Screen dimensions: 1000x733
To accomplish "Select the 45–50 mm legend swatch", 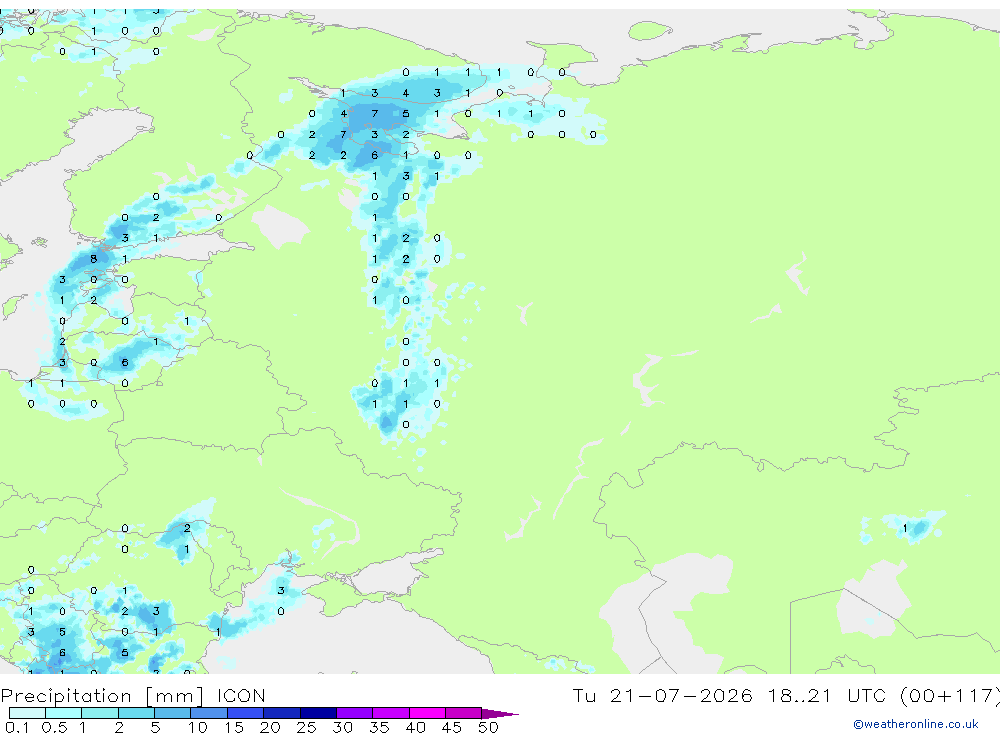I will pos(463,713).
